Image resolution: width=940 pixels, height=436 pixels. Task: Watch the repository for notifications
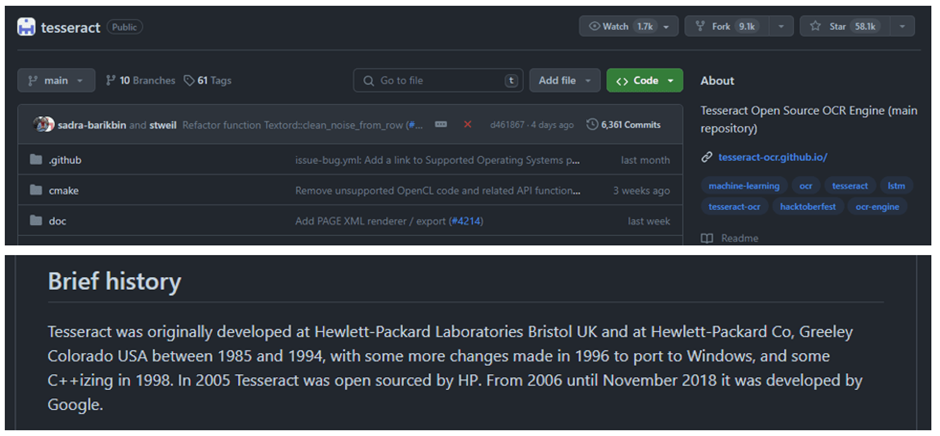(629, 26)
